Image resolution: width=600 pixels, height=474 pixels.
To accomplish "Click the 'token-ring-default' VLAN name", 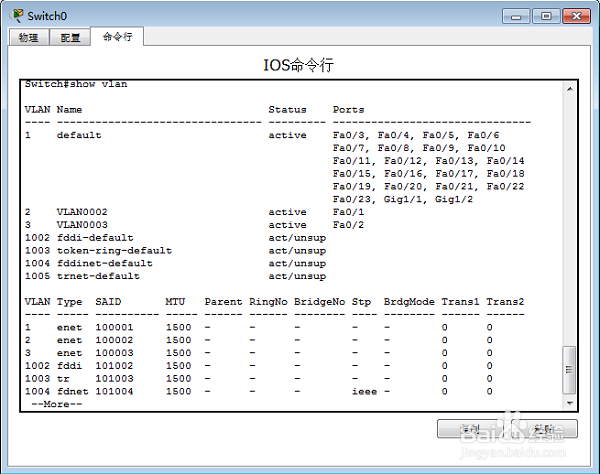I will [114, 251].
